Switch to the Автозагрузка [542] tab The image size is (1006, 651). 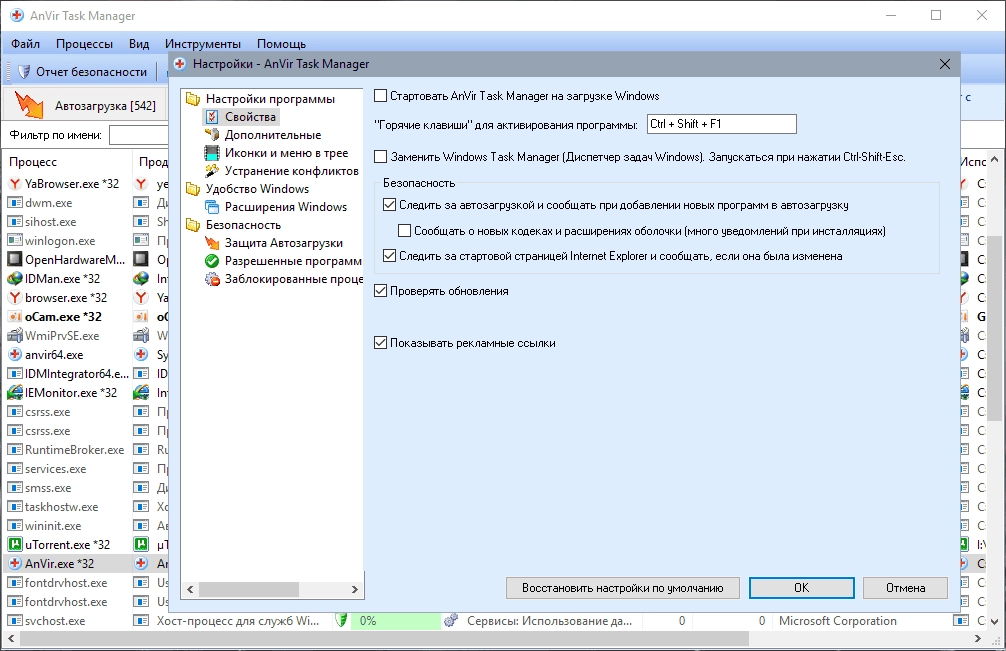86,105
